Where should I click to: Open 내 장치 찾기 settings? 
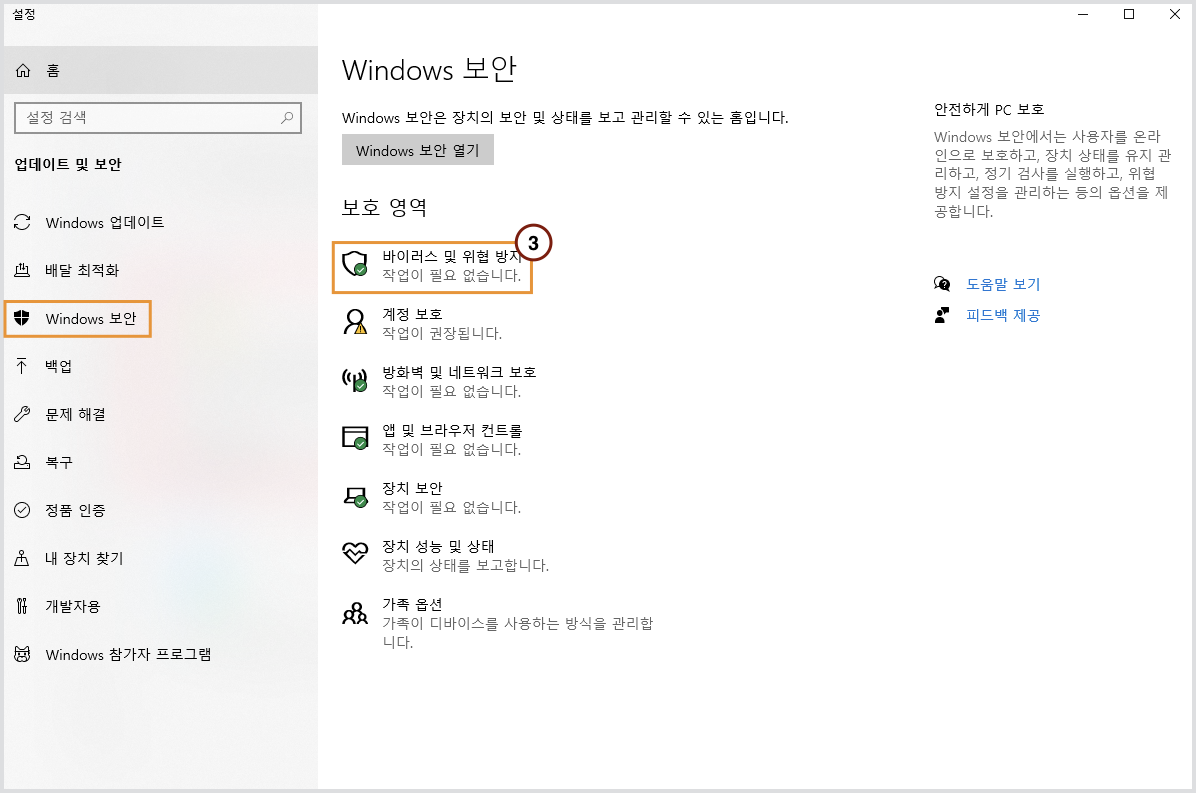[x=161, y=558]
